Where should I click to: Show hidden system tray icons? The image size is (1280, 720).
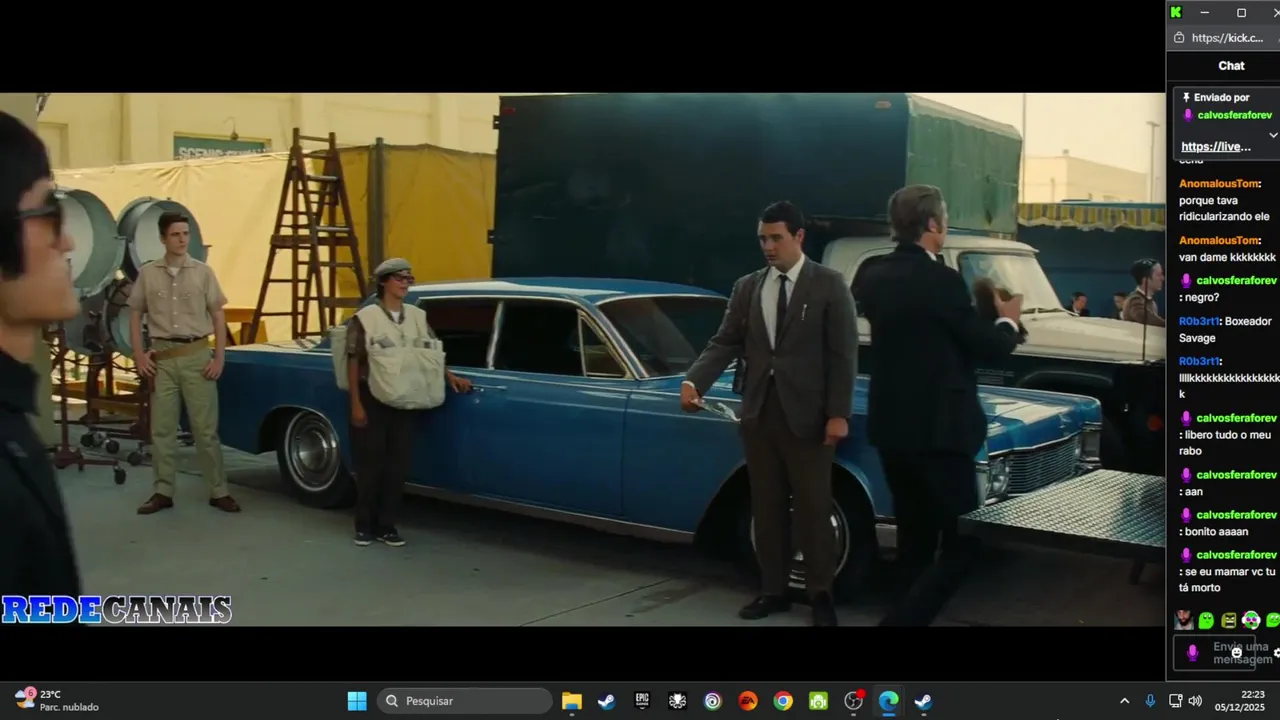coord(1124,701)
